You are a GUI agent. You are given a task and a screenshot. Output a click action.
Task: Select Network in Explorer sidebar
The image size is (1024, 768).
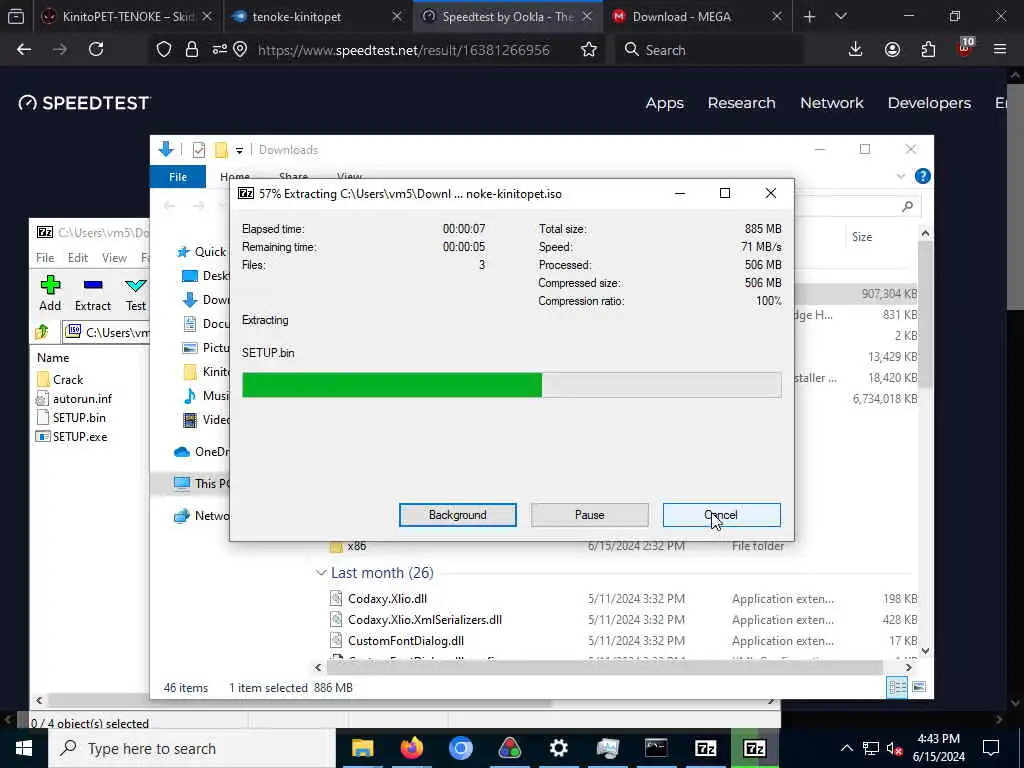pyautogui.click(x=202, y=515)
